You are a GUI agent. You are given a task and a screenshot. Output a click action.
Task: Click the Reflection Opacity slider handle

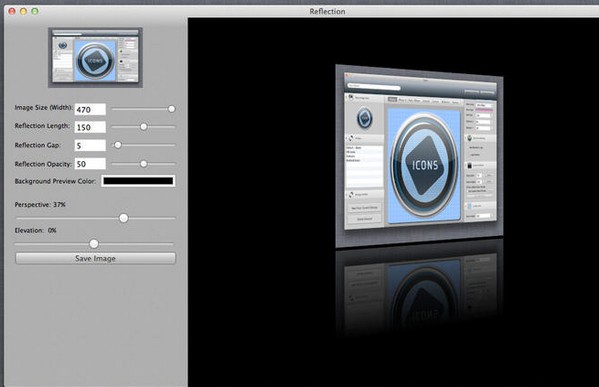coord(144,164)
